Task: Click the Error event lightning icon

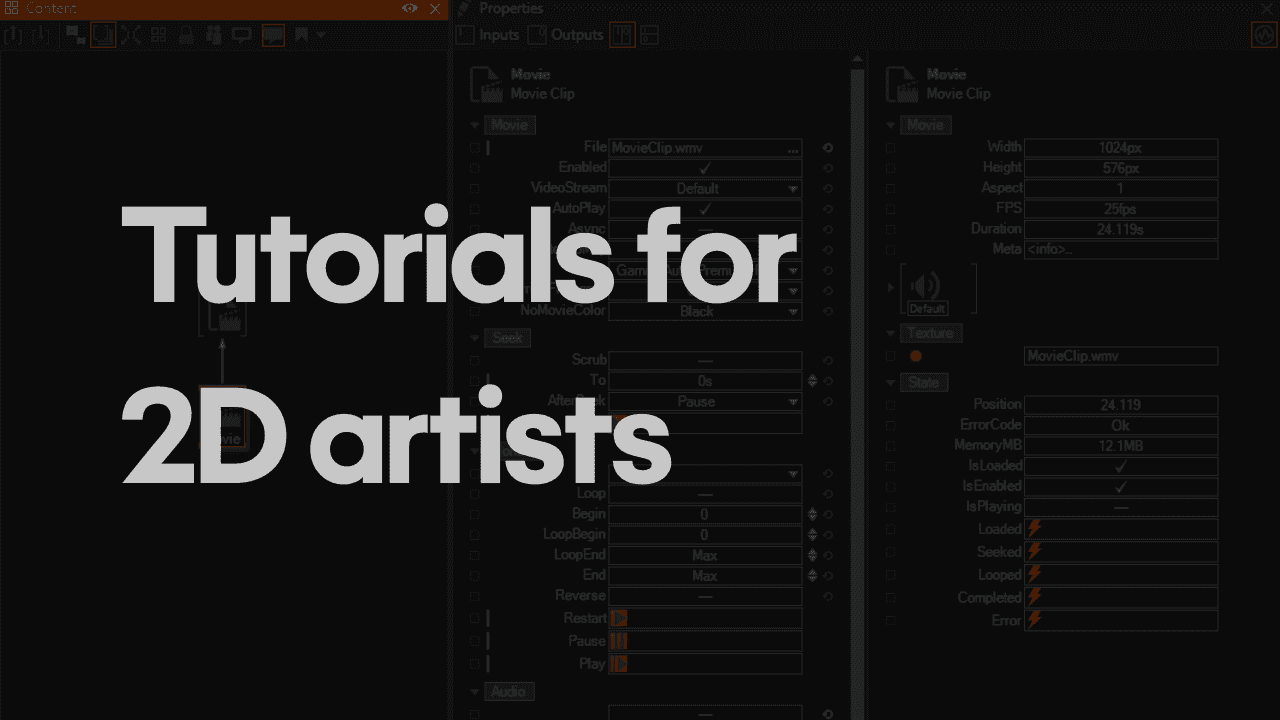Action: [1035, 620]
